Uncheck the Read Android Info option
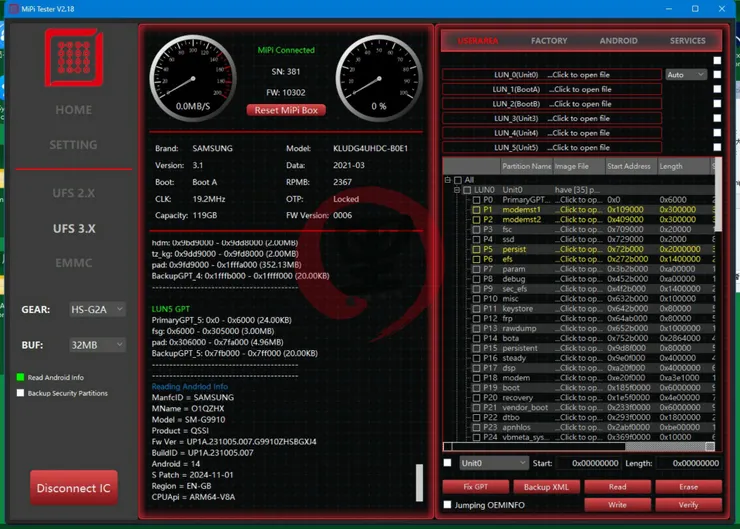 point(21,377)
